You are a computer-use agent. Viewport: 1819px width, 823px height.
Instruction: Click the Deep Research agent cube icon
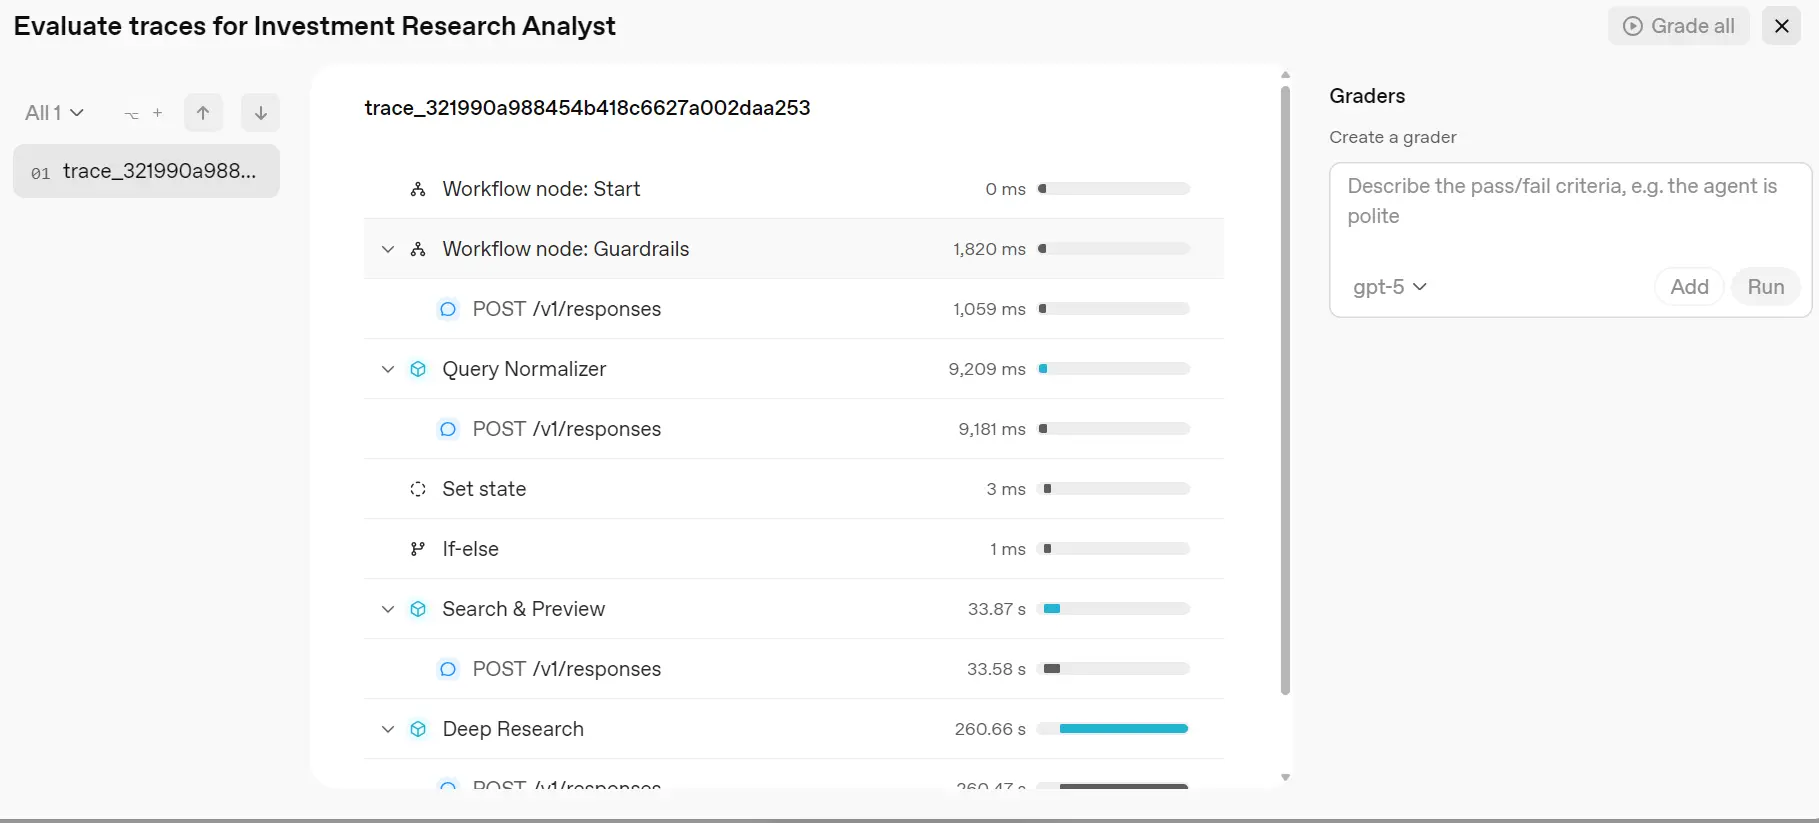tap(418, 729)
